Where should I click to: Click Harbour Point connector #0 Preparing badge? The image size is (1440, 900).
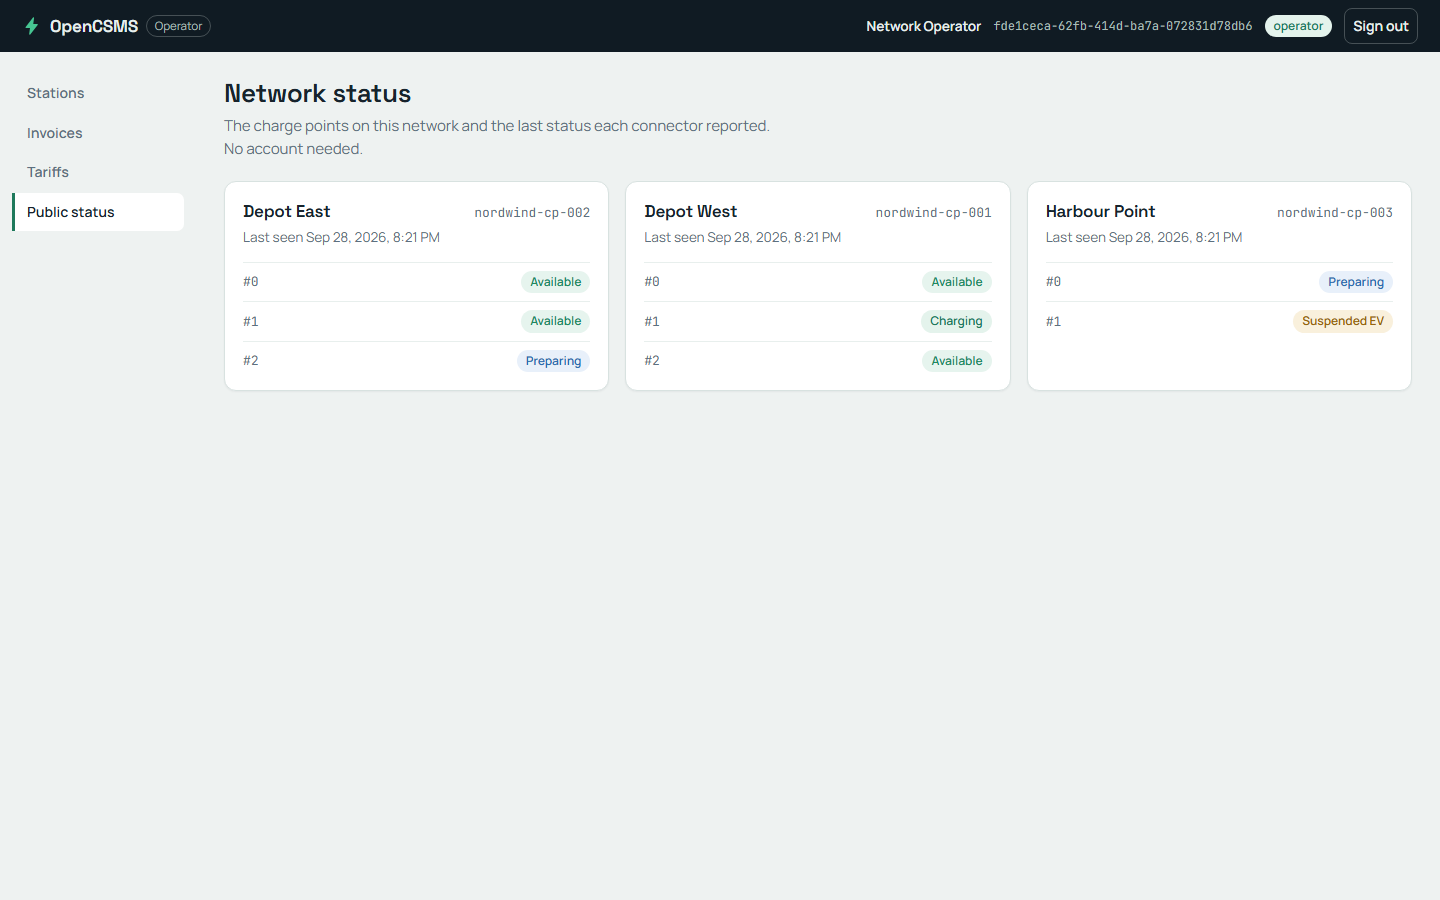point(1356,282)
